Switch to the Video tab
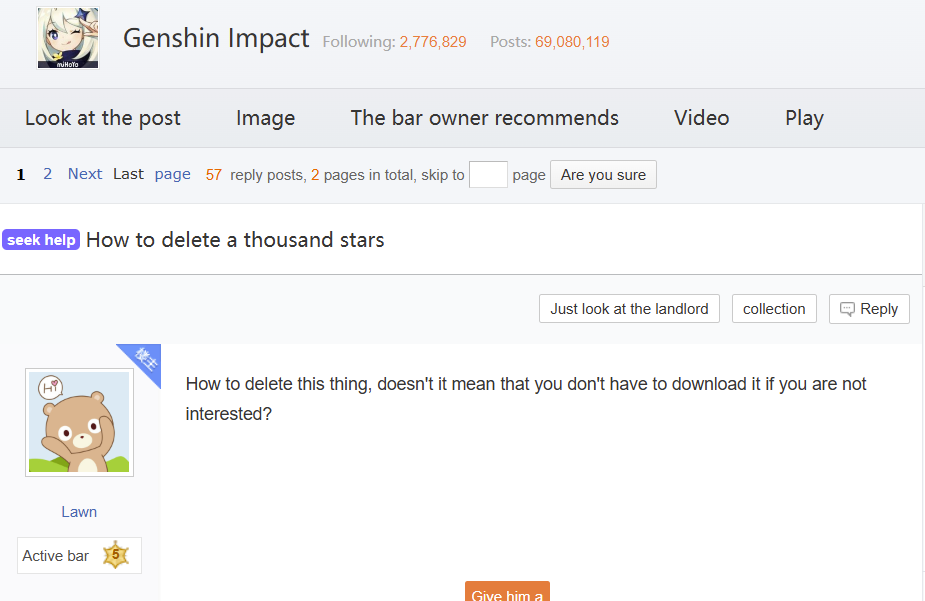 701,118
